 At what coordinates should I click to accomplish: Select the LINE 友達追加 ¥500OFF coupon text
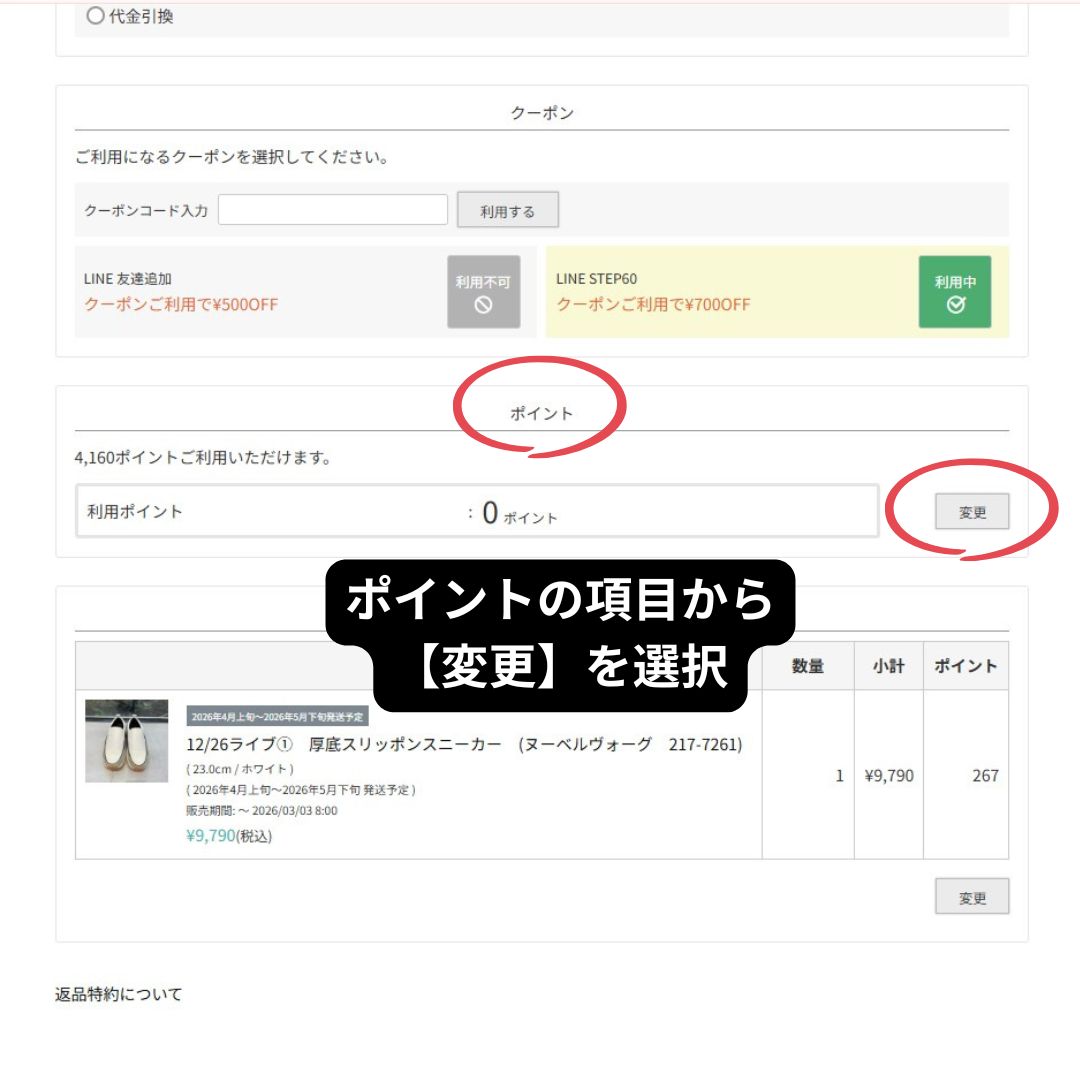click(x=181, y=304)
